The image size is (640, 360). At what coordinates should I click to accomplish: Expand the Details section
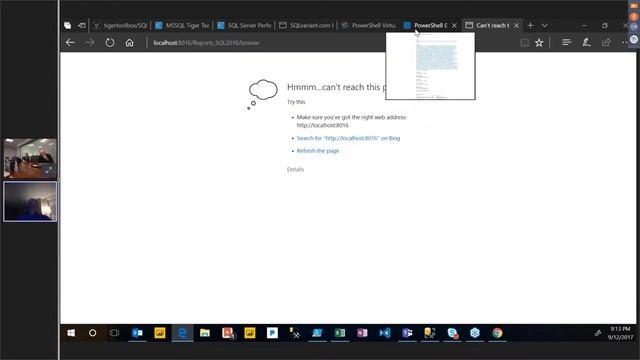[x=295, y=169]
